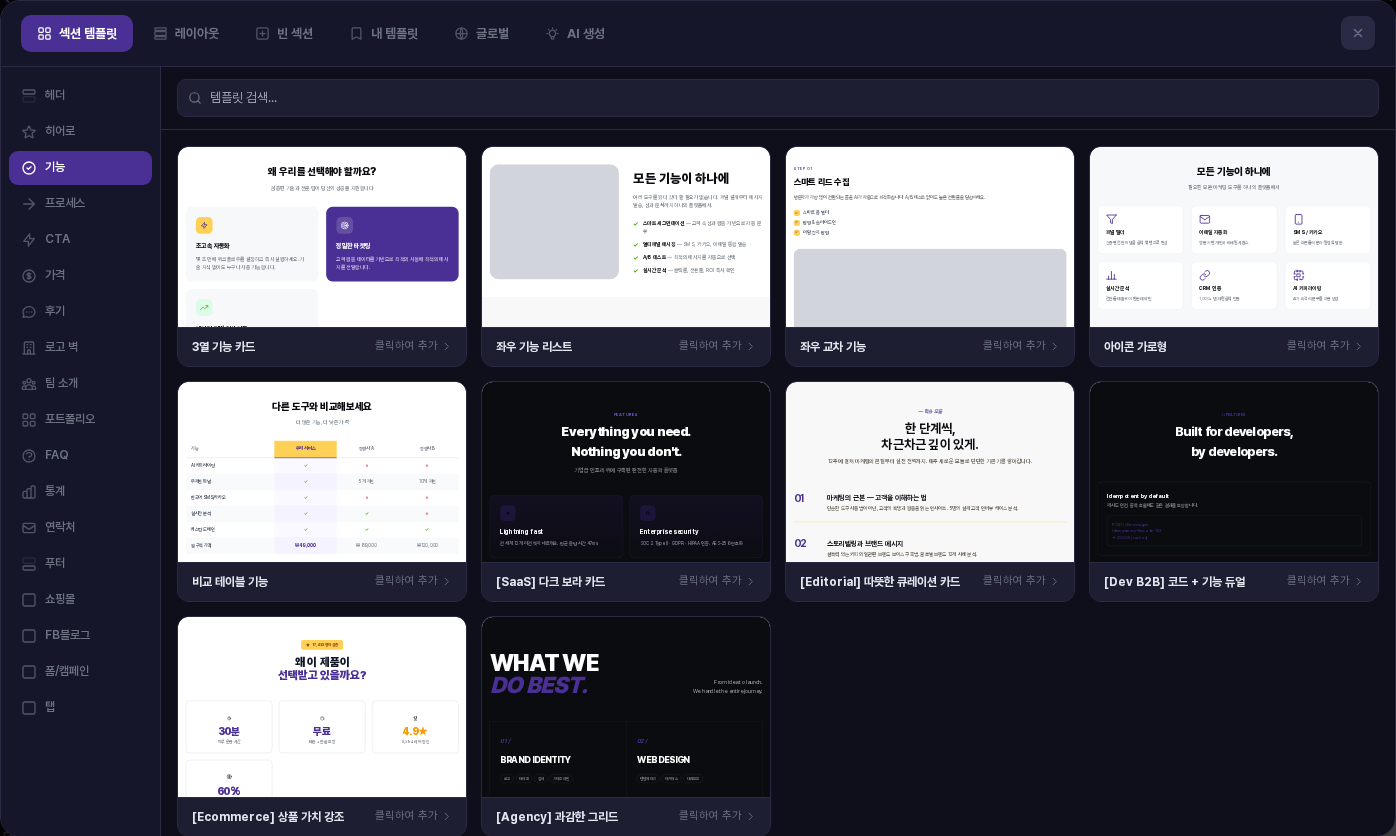Choose the [SaaS] 다크 보라 카드 thumbnail
Viewport: 1396px width, 836px height.
pos(626,472)
